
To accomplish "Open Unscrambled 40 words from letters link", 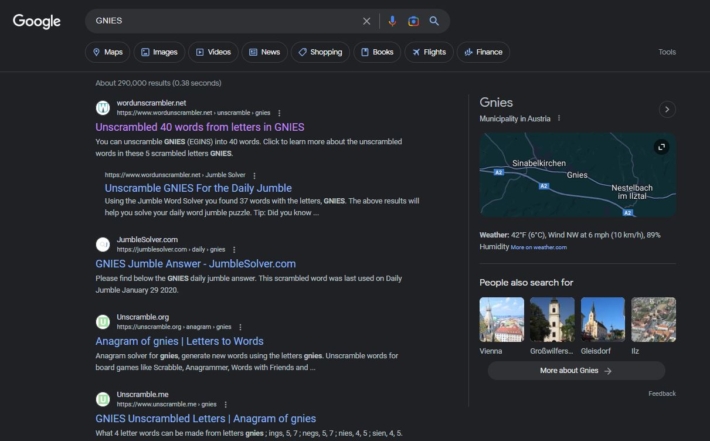I will pyautogui.click(x=200, y=127).
